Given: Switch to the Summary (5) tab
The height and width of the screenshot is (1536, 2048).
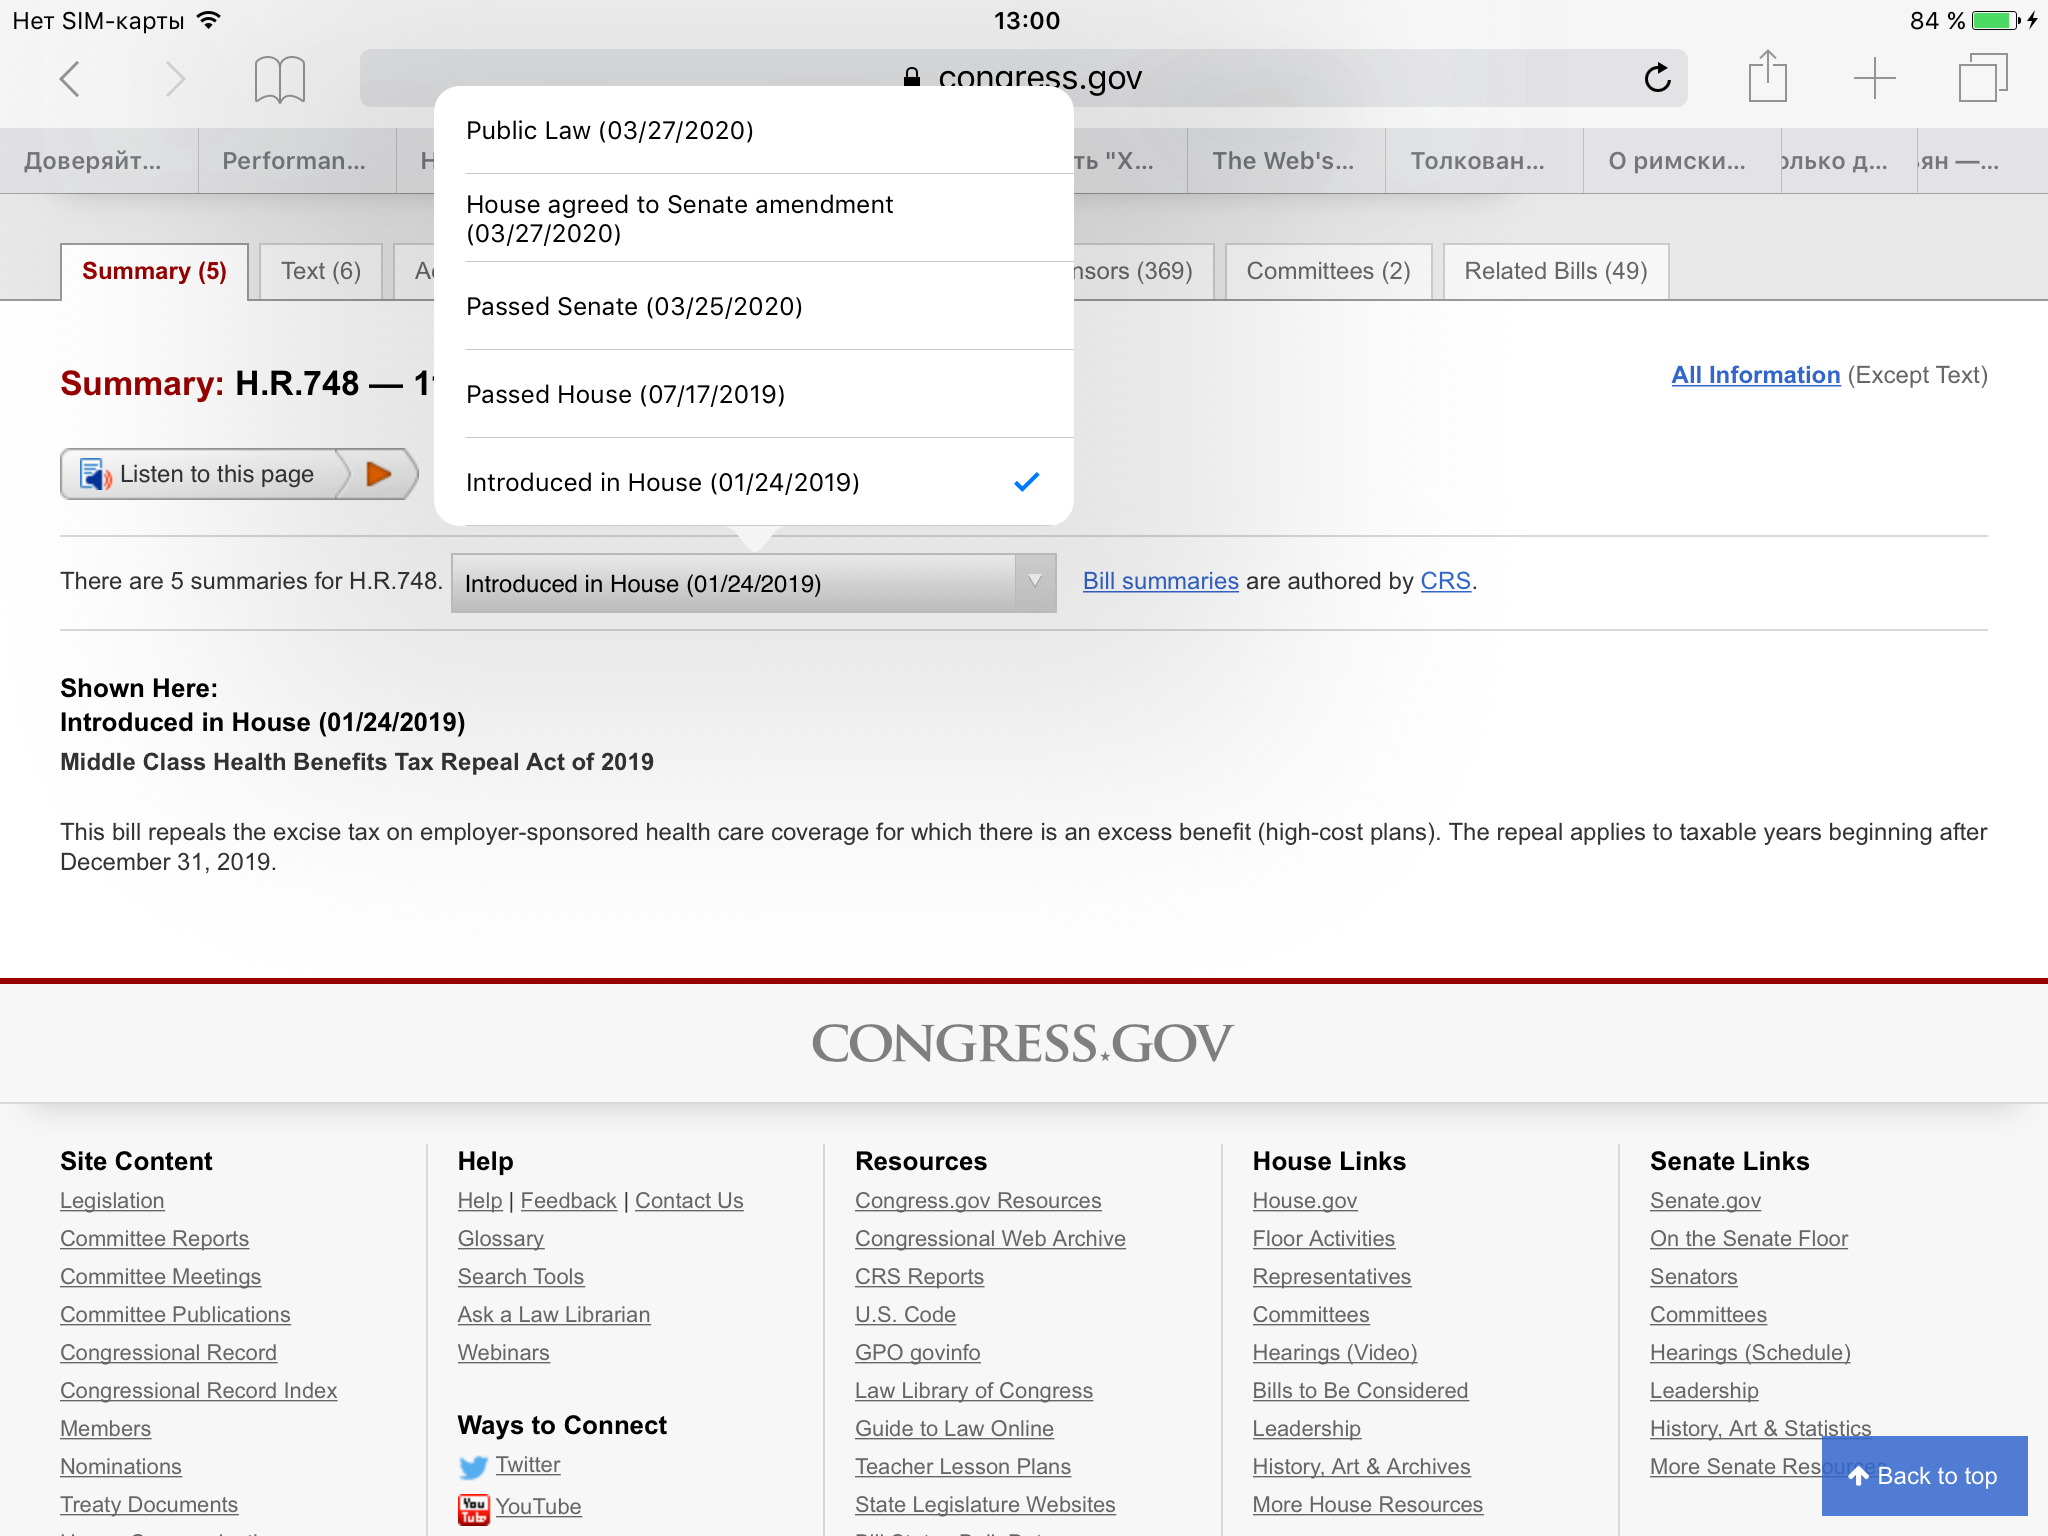Looking at the screenshot, I should 154,271.
